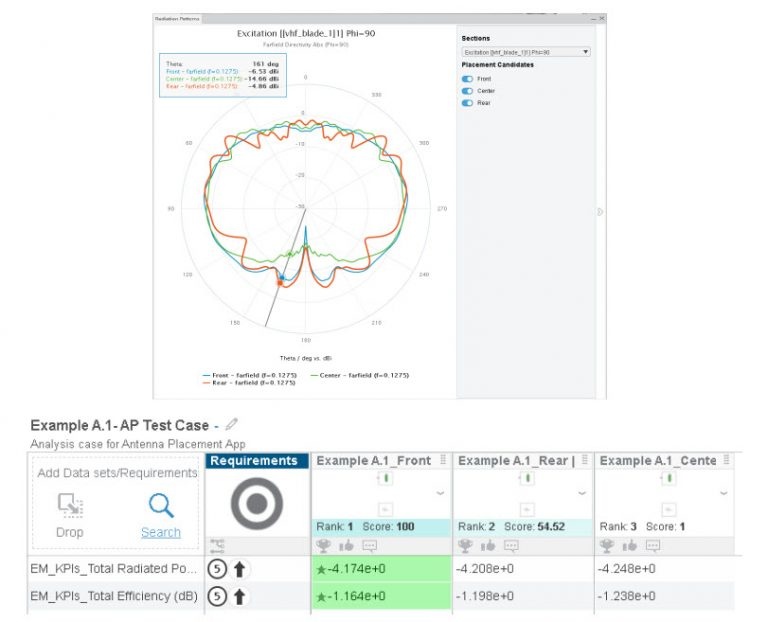Click the requirements hierarchy icon below the target
Viewport: 768px width, 622px height.
[x=217, y=545]
